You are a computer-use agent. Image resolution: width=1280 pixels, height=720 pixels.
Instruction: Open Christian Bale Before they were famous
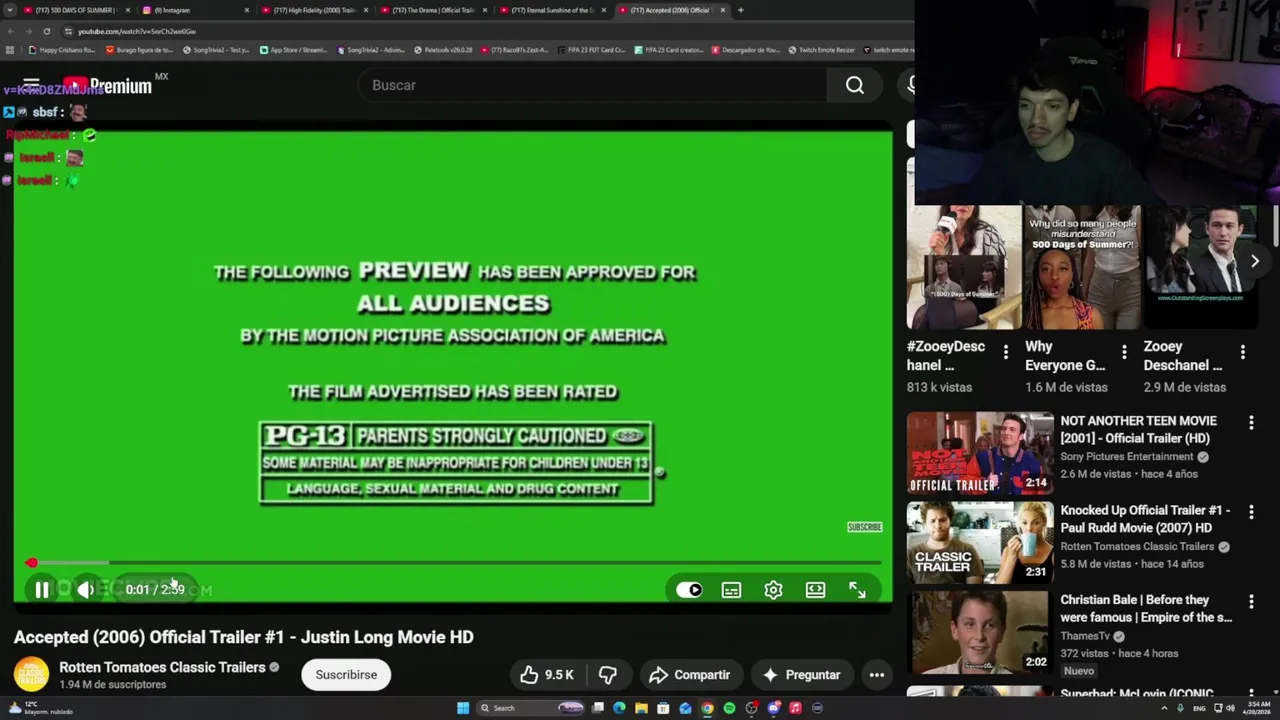point(1146,608)
